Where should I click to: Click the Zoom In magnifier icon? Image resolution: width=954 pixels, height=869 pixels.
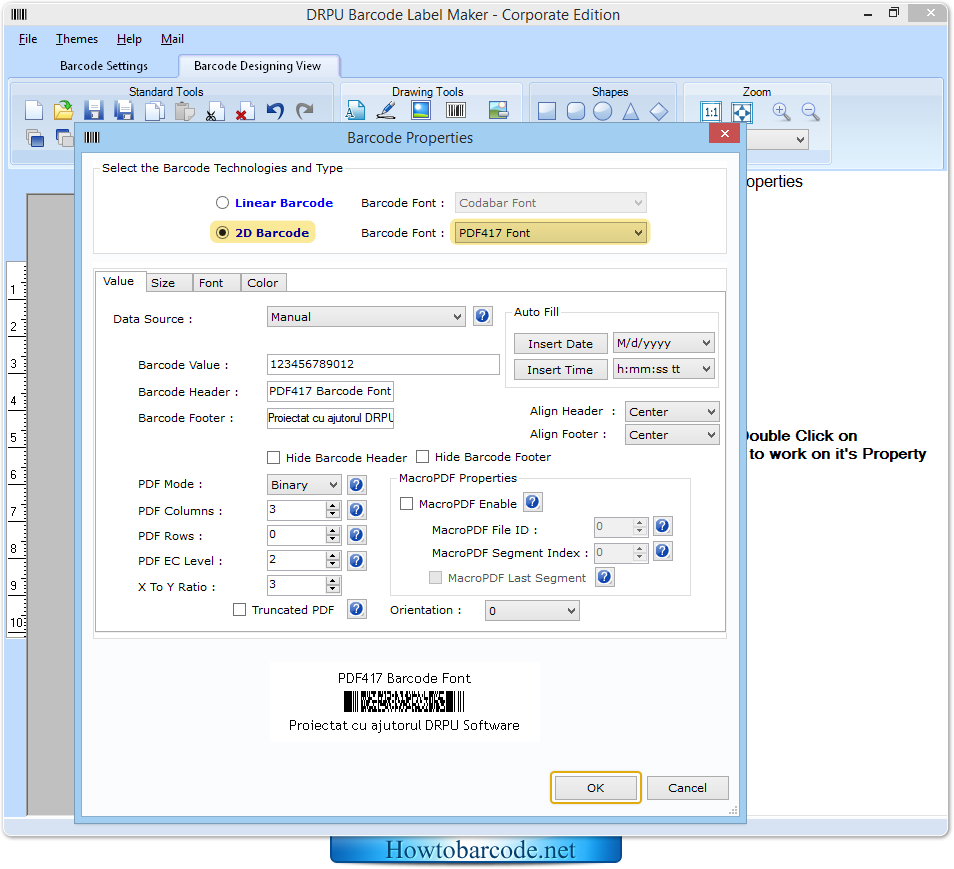[x=781, y=111]
